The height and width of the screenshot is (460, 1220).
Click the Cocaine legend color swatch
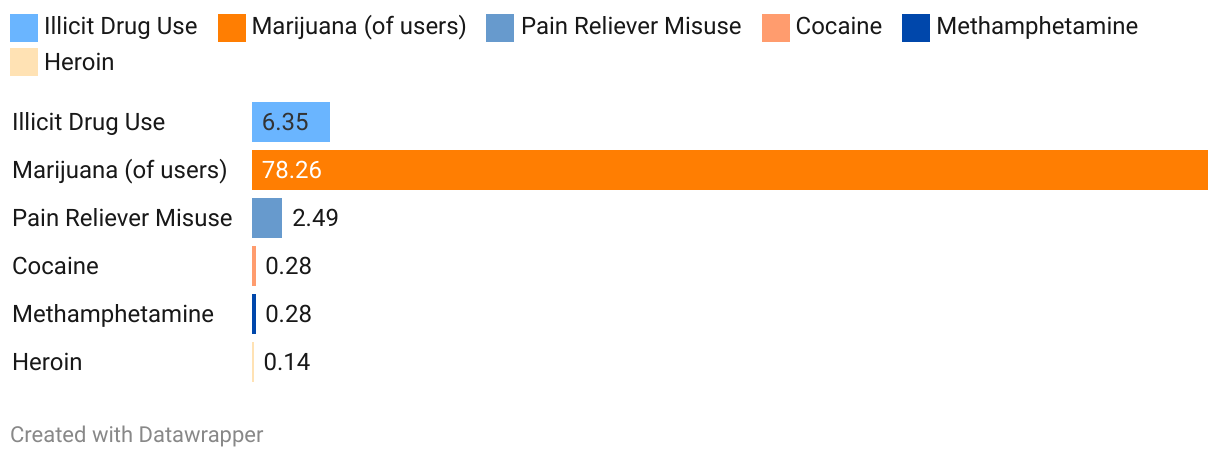pyautogui.click(x=776, y=27)
